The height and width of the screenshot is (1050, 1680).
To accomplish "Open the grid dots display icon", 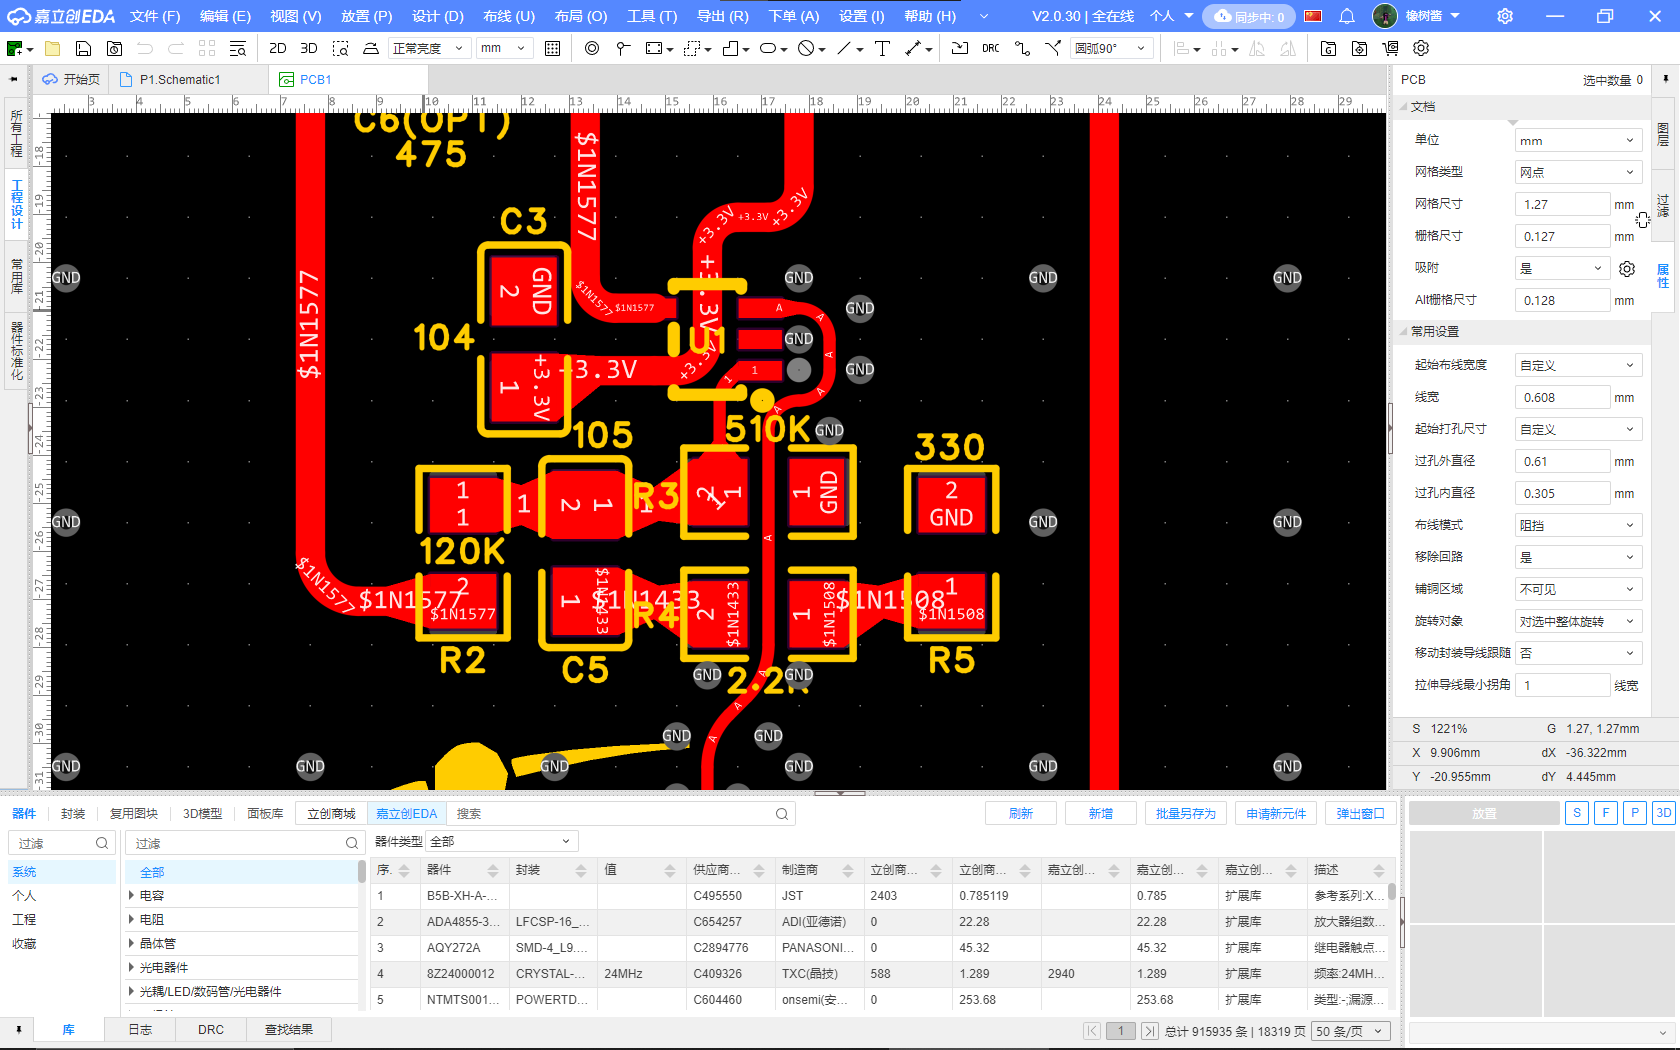I will [552, 48].
